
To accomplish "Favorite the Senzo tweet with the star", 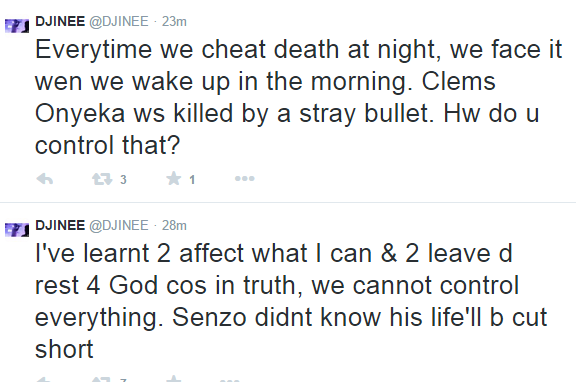I will point(173,379).
